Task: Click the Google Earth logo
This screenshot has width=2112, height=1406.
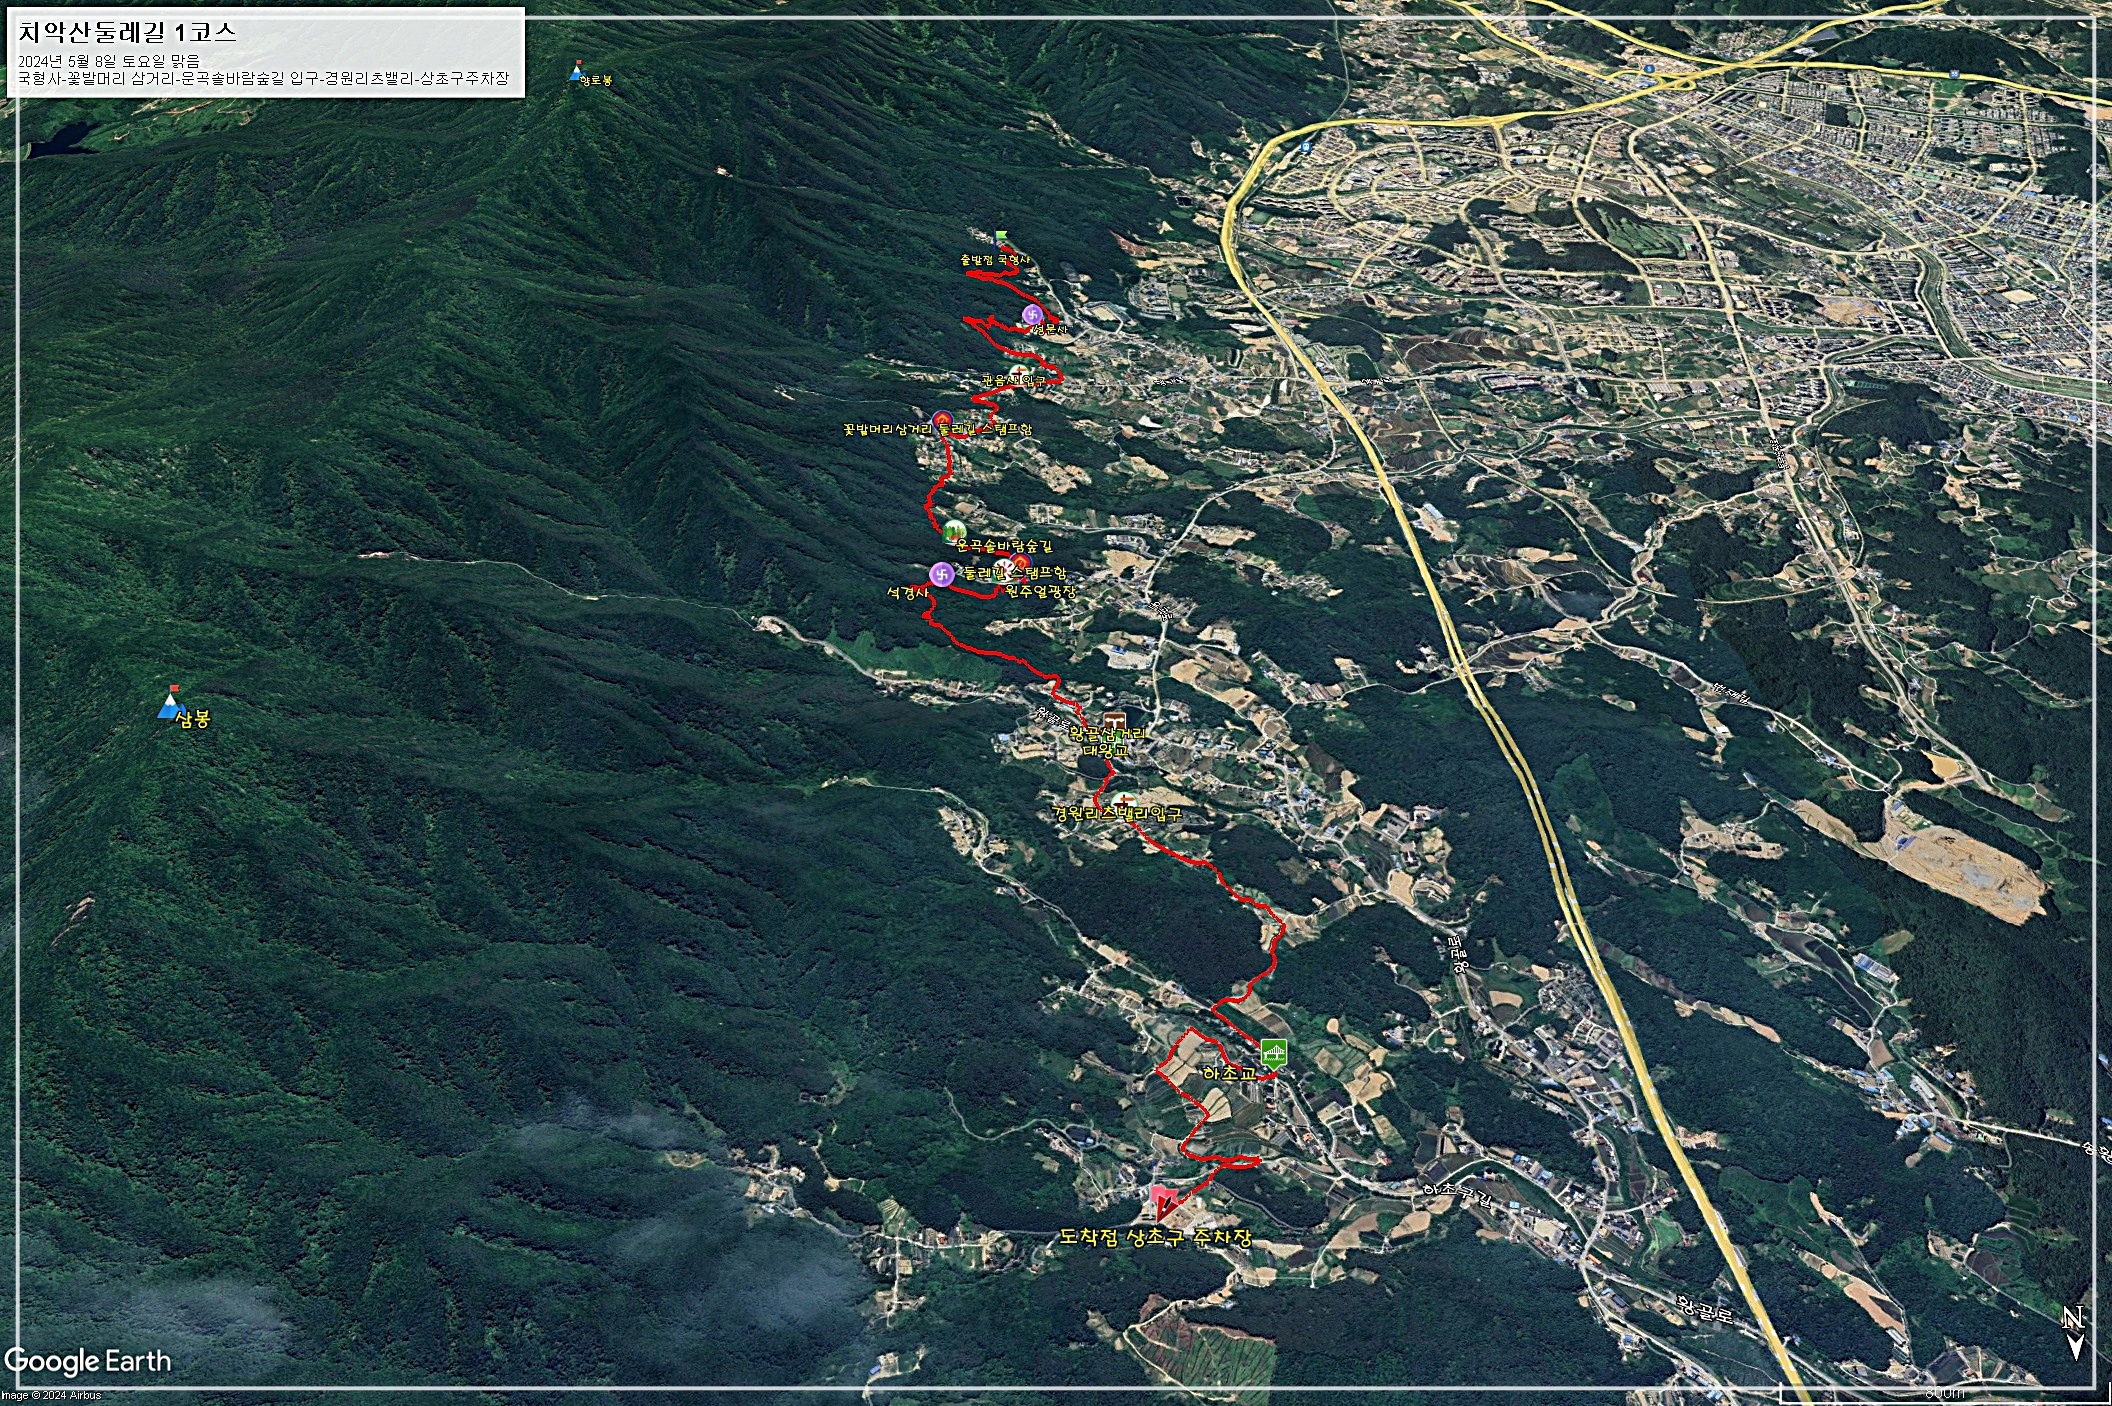Action: click(88, 1361)
